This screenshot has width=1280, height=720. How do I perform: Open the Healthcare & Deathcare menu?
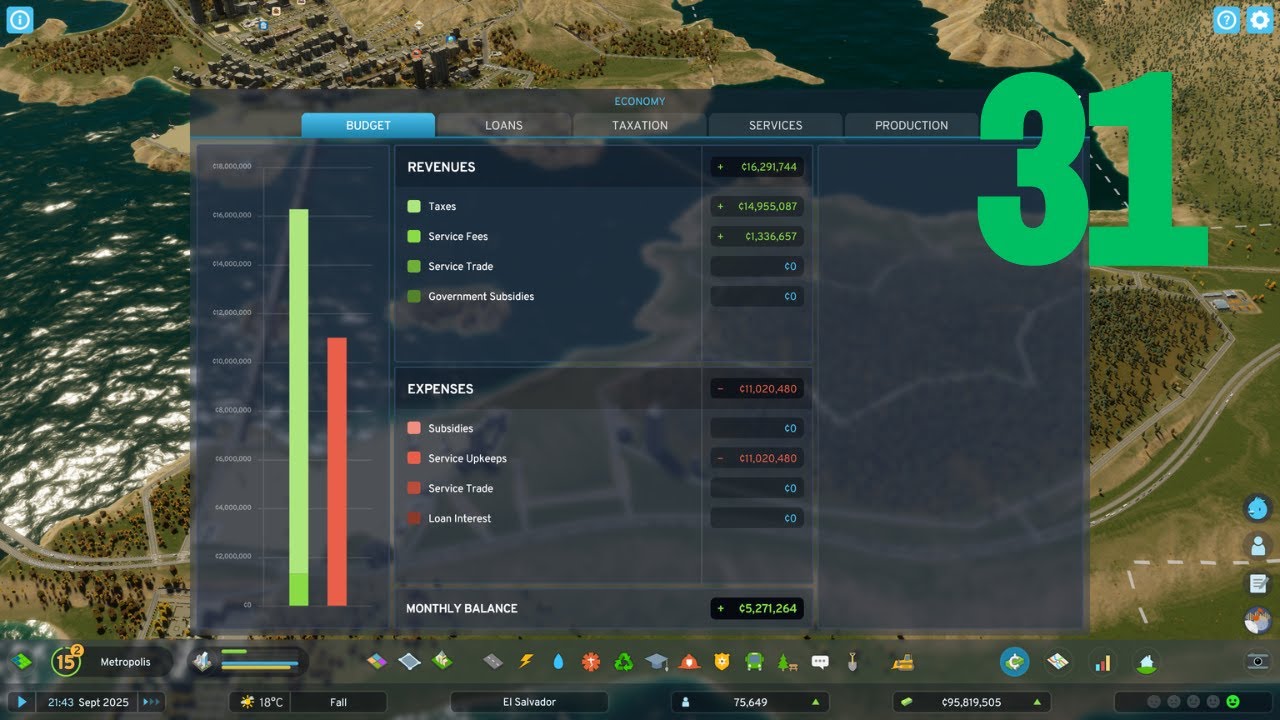591,661
